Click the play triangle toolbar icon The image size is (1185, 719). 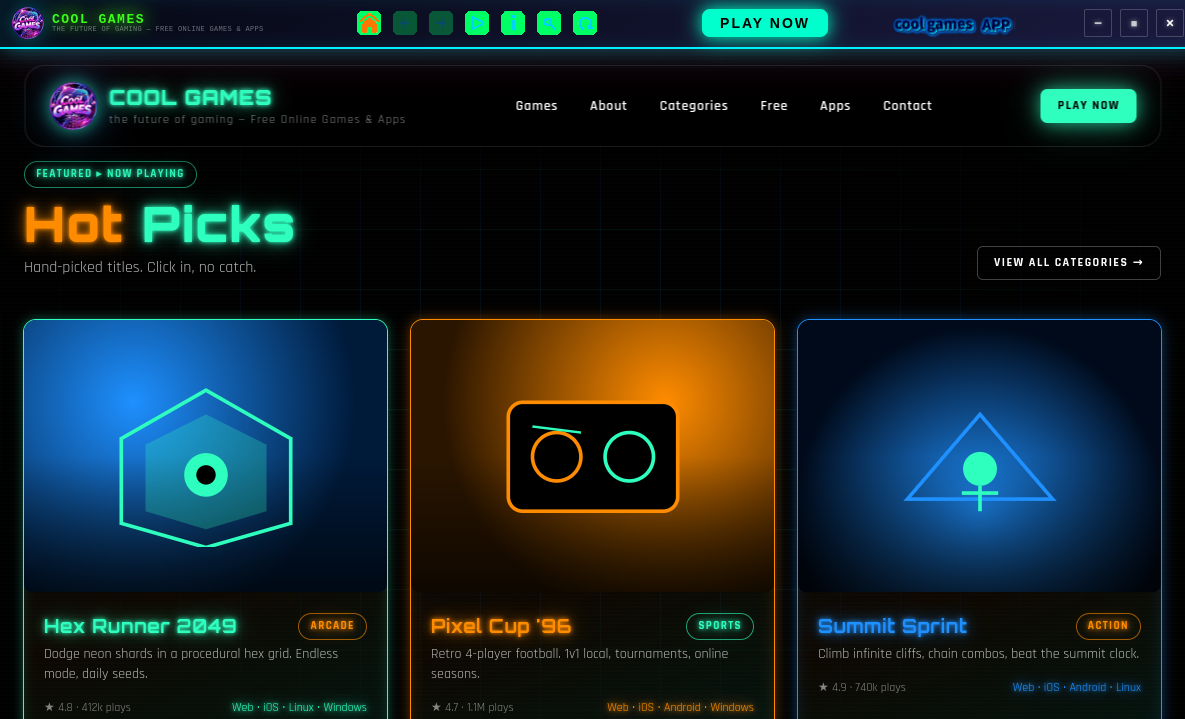pos(477,23)
